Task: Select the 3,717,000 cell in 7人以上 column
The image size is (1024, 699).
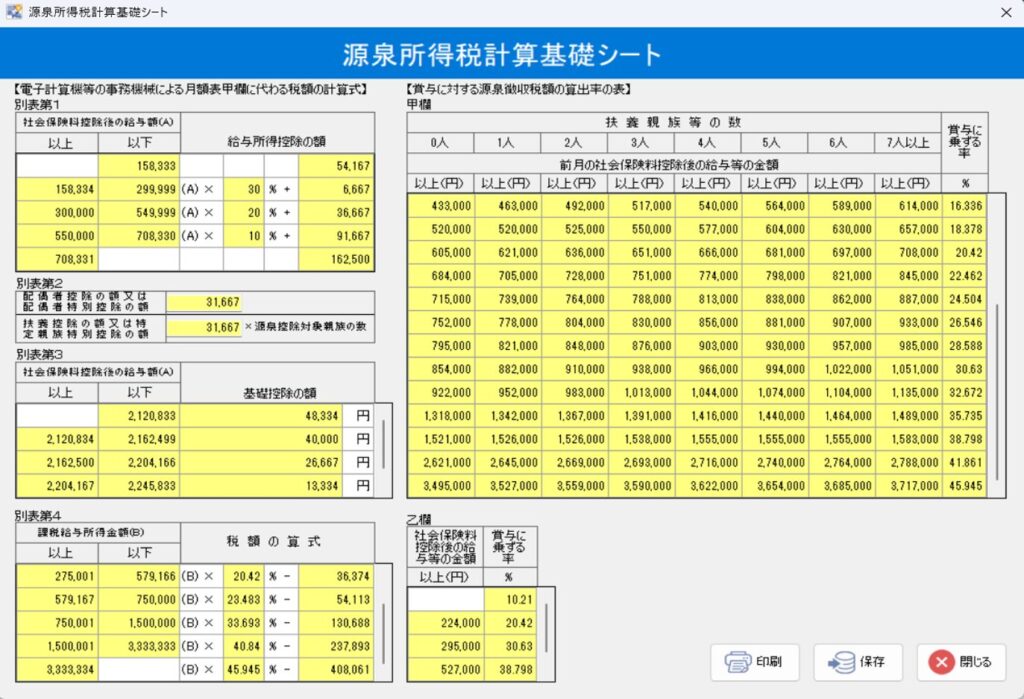Action: pos(908,486)
